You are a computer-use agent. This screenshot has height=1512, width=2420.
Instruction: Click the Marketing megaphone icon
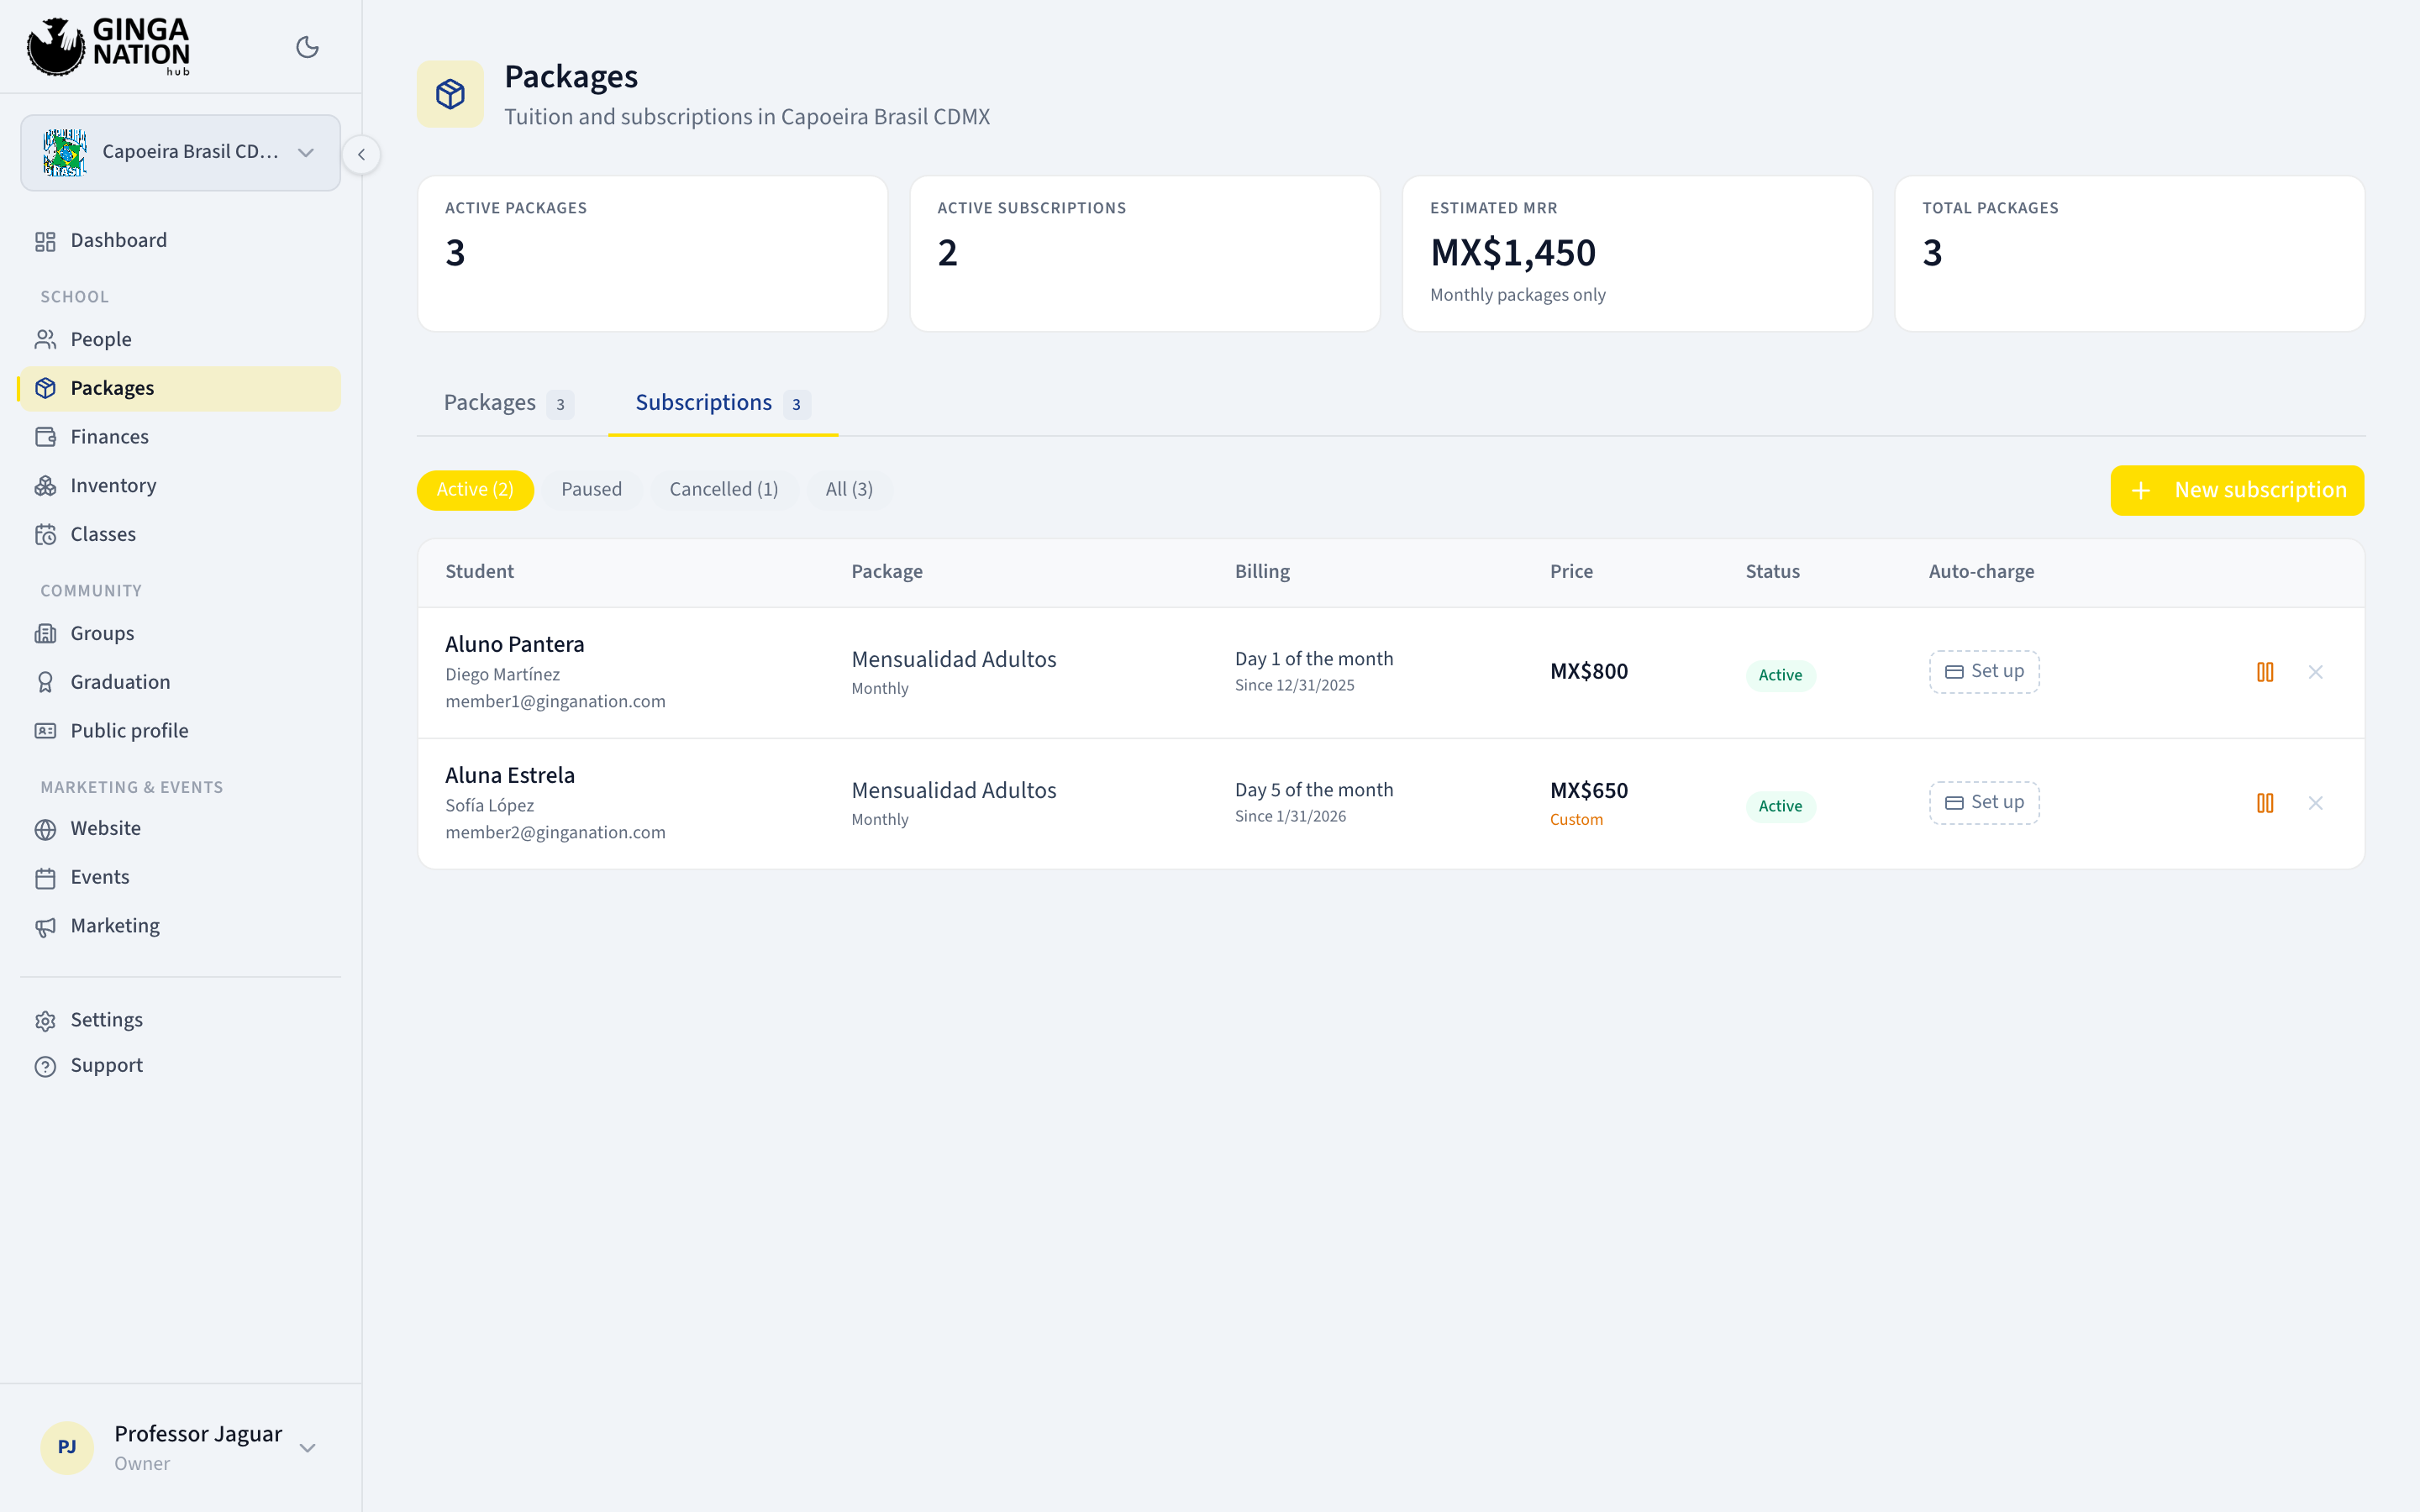coord(46,927)
